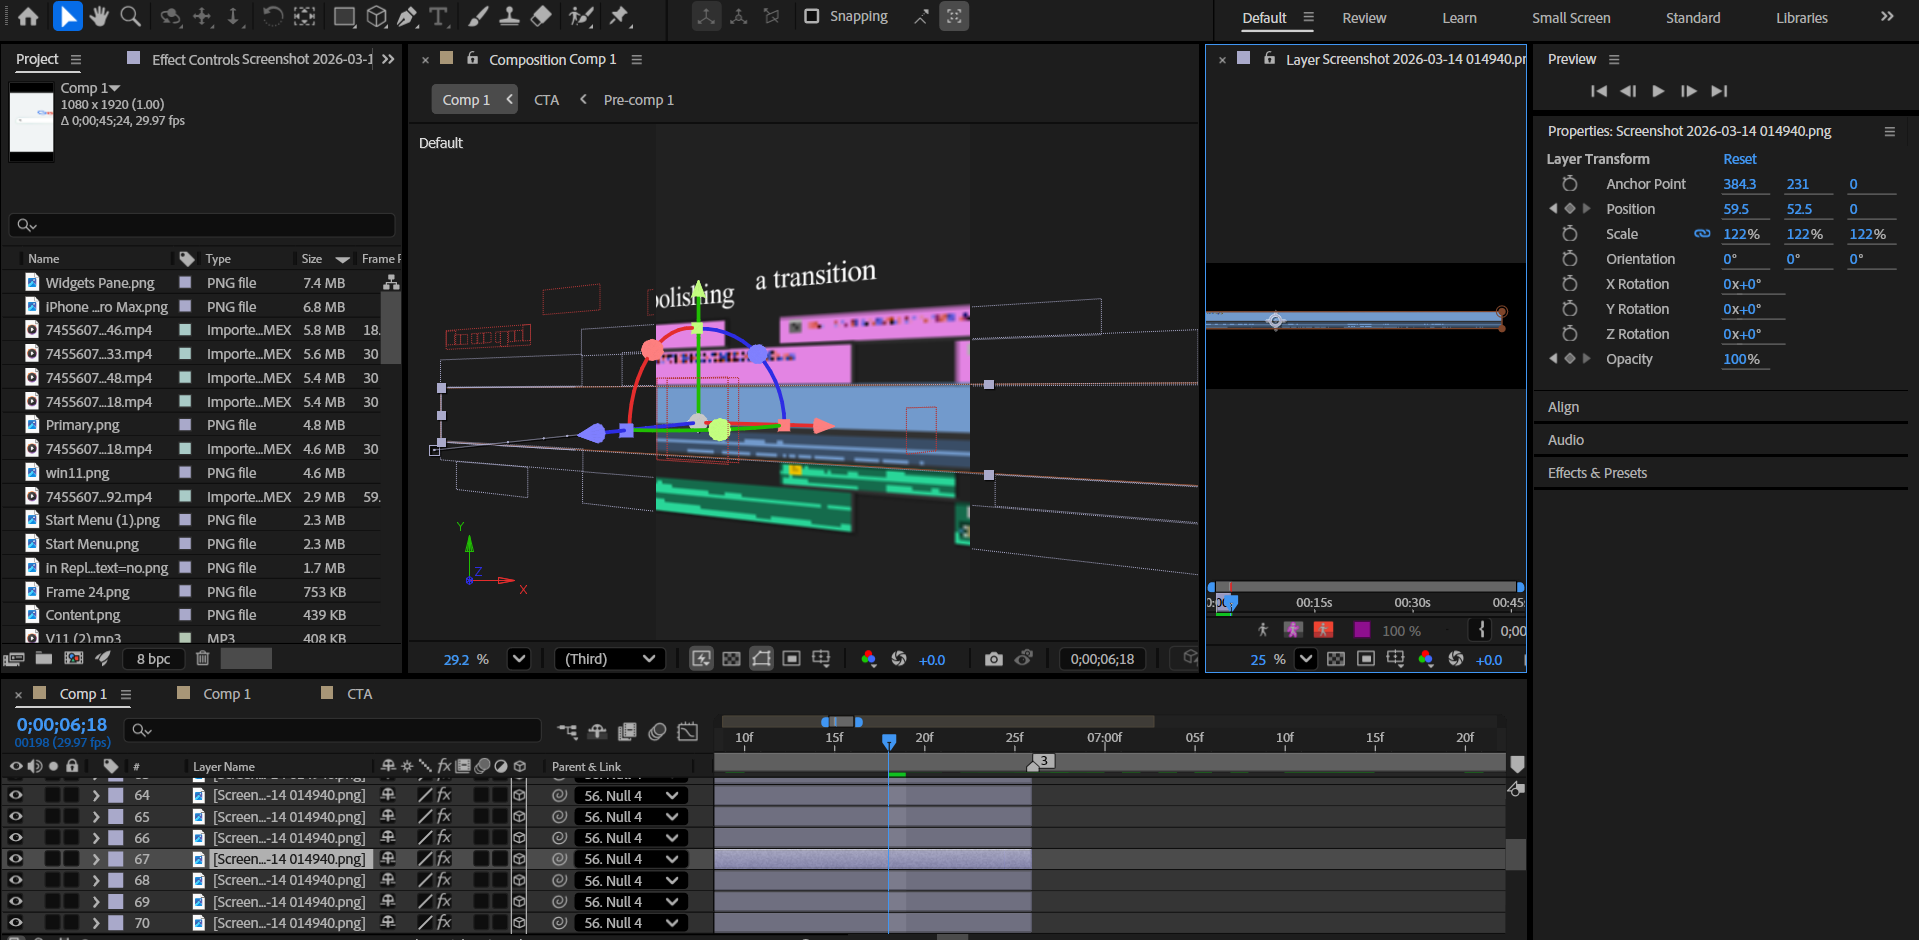The image size is (1919, 940).
Task: Select the Zoom magnifier tool
Action: [130, 16]
